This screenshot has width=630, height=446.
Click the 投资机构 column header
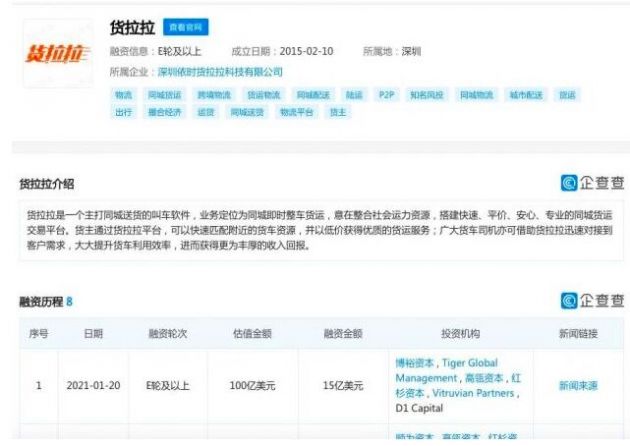pyautogui.click(x=460, y=333)
